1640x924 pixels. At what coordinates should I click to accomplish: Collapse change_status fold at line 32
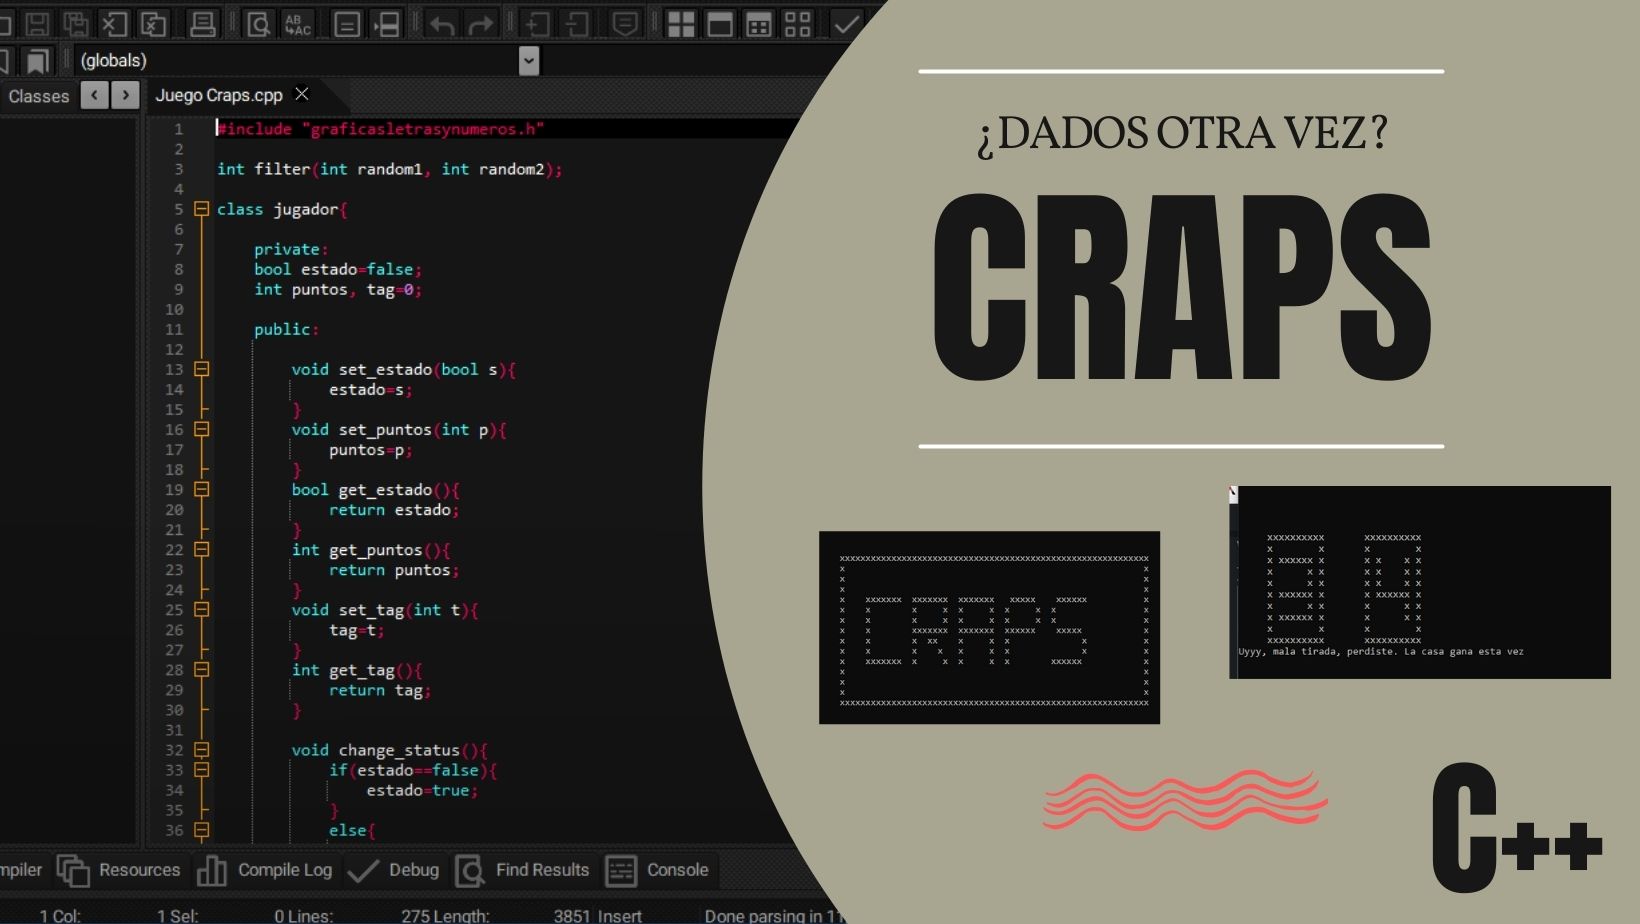click(x=201, y=749)
